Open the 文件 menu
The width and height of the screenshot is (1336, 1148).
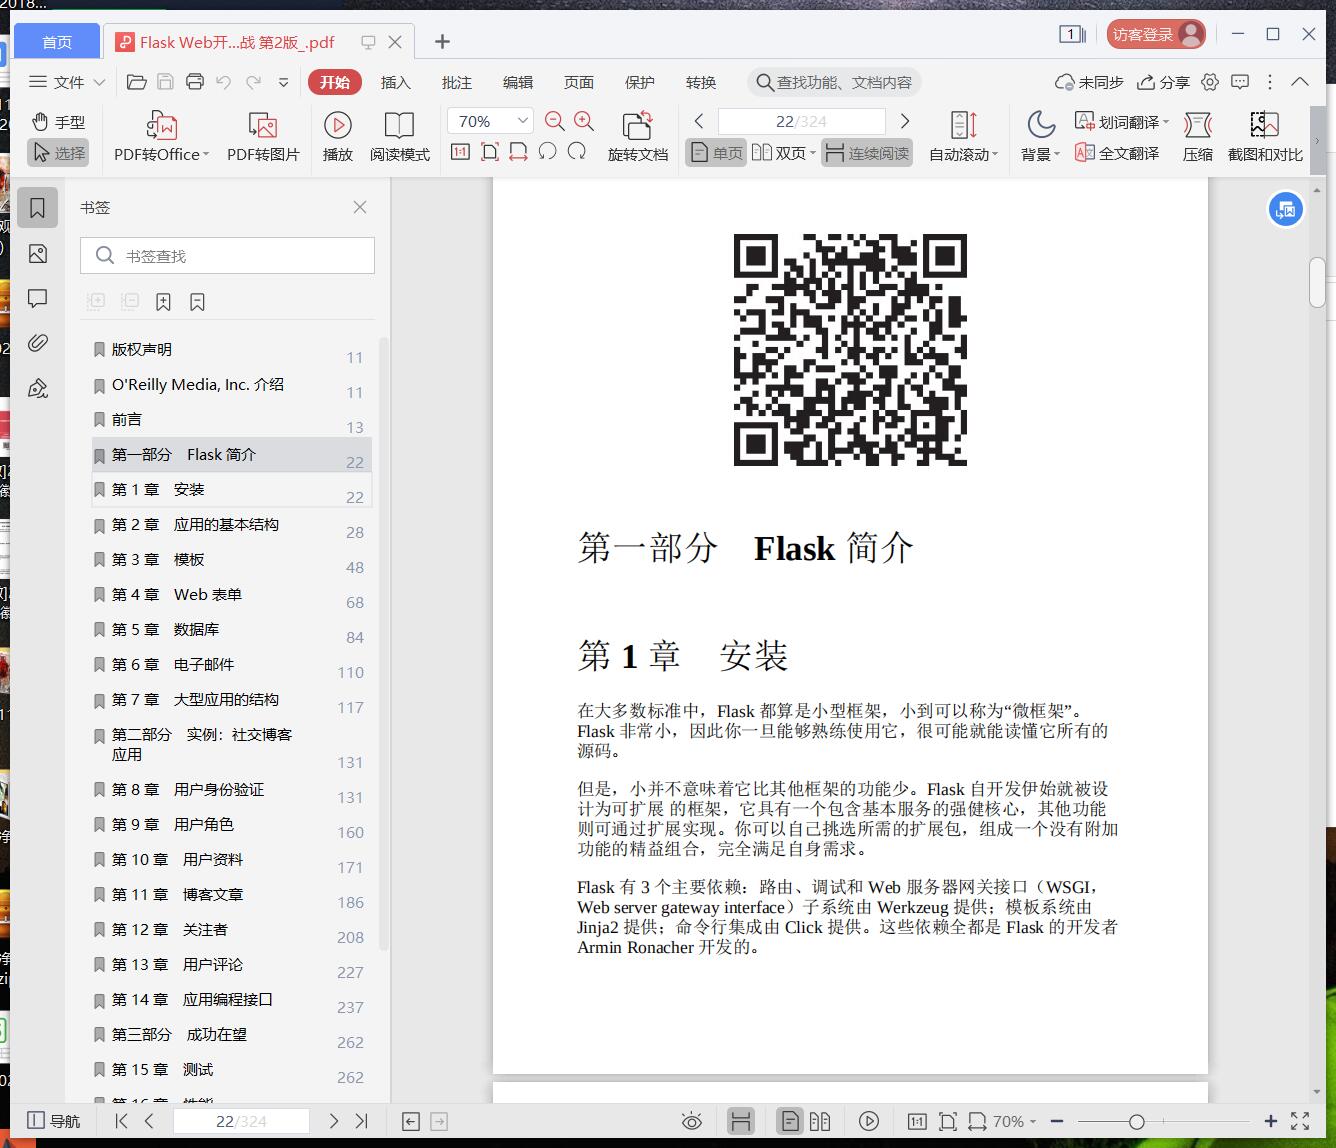click(x=67, y=82)
